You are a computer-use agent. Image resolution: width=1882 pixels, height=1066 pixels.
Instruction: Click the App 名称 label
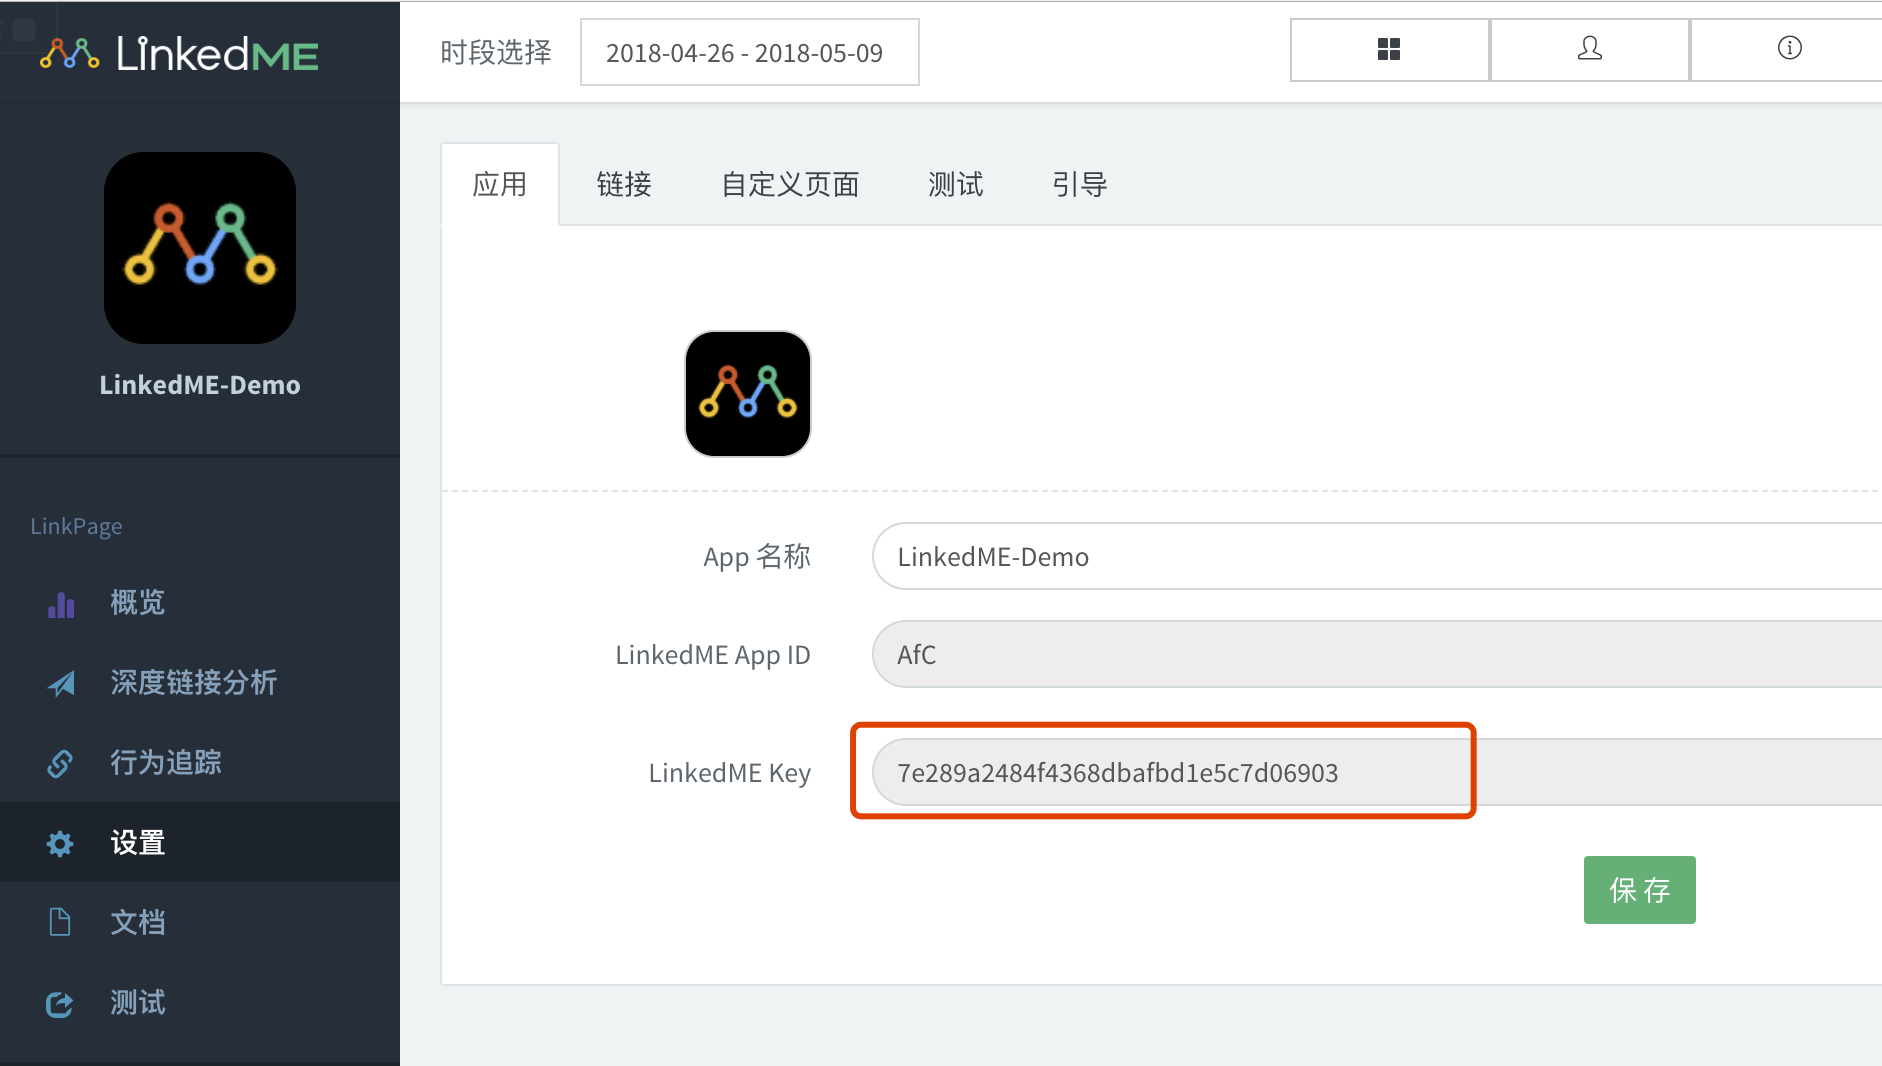click(x=757, y=557)
